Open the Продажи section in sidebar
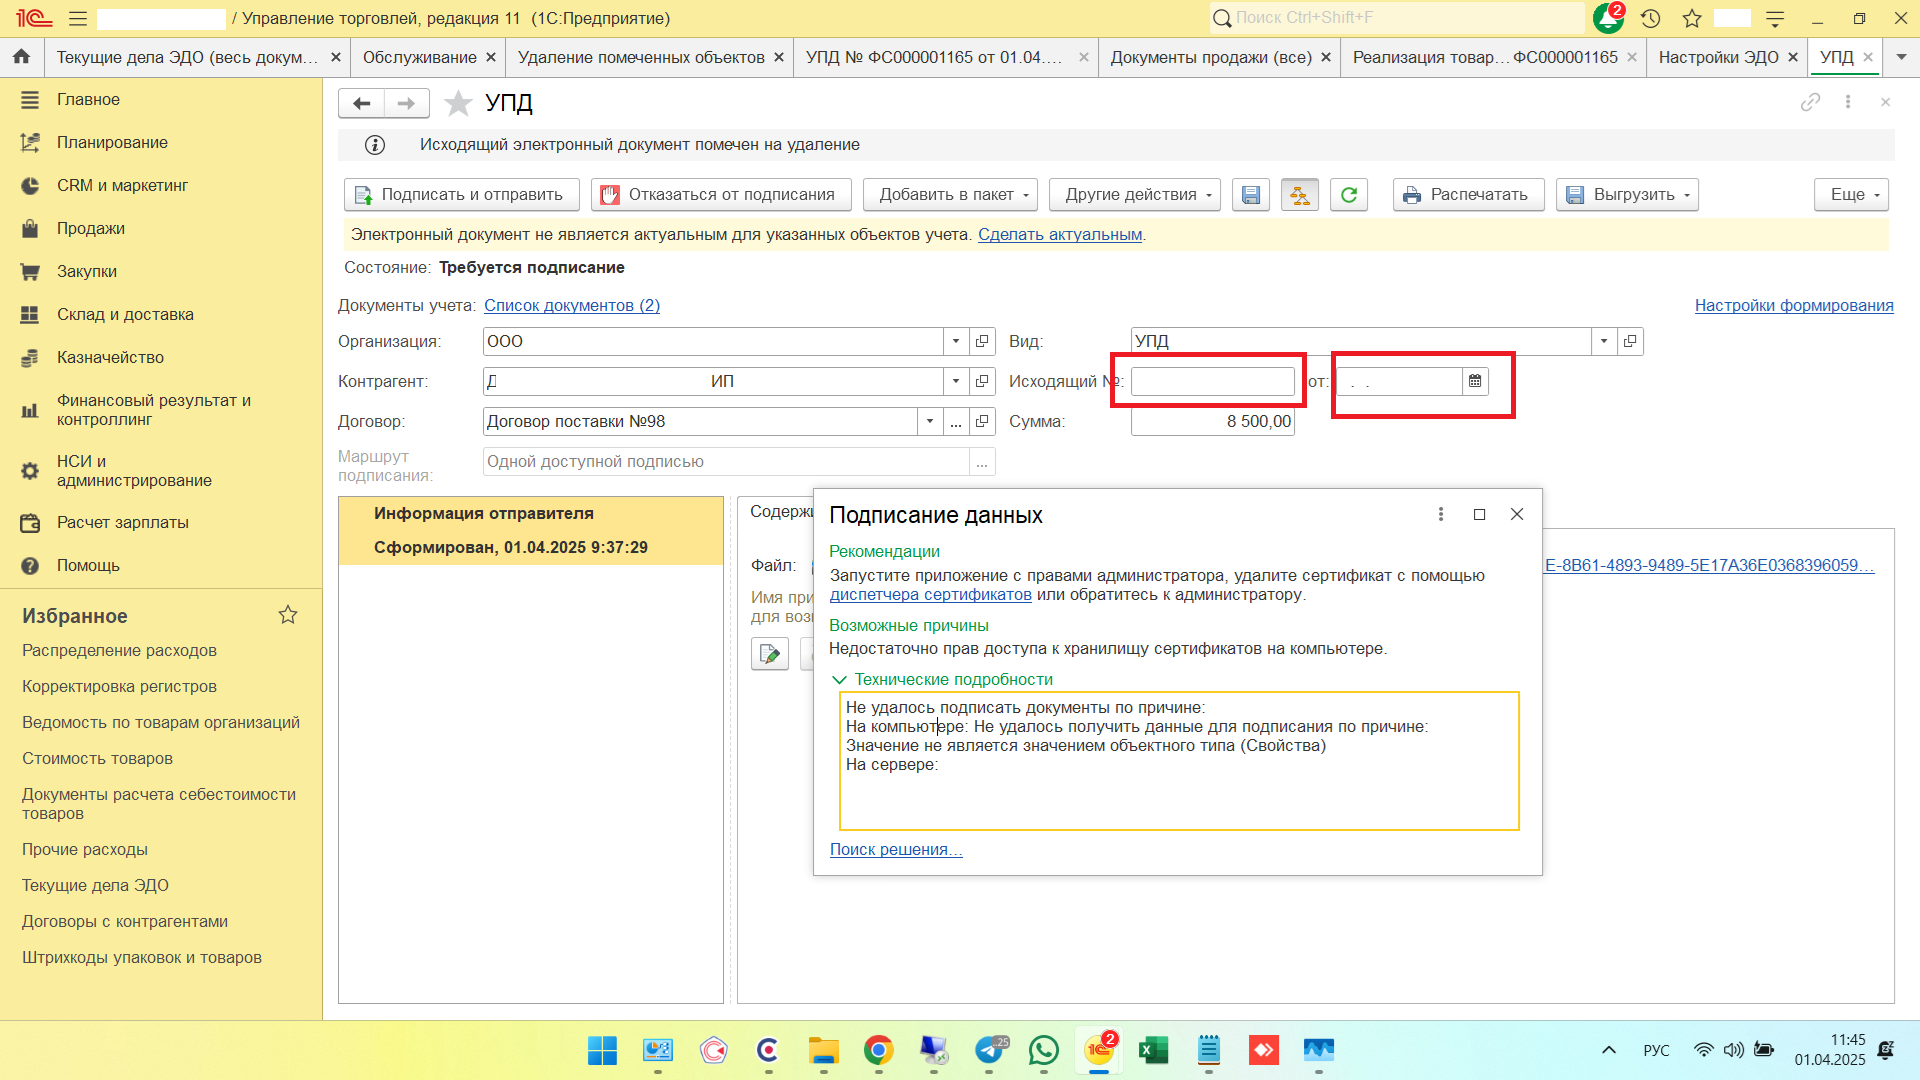Viewport: 1920px width, 1080px height. pyautogui.click(x=91, y=228)
